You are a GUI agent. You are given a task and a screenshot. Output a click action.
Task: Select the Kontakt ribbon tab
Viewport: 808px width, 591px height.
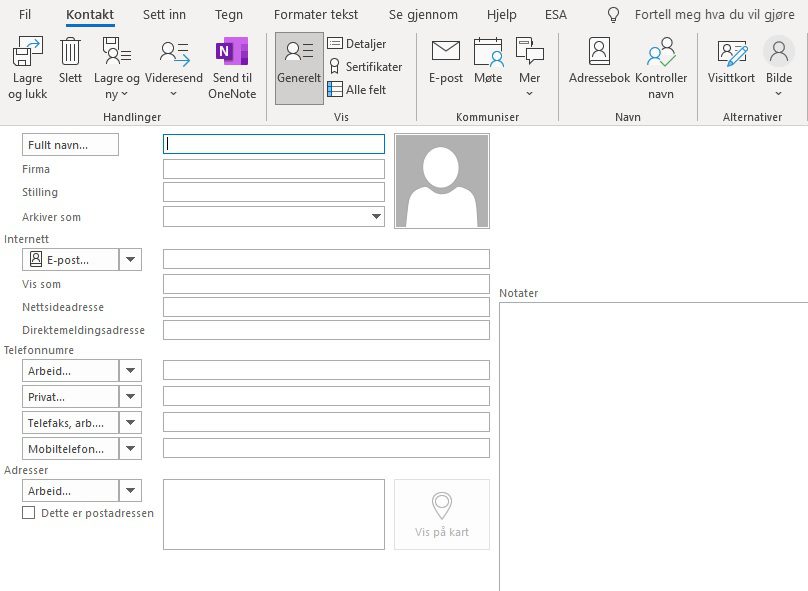tap(90, 14)
